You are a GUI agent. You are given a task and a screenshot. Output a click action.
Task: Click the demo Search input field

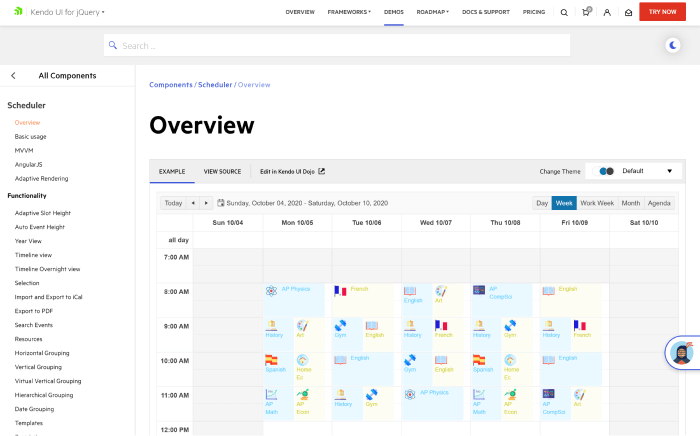[x=337, y=45]
